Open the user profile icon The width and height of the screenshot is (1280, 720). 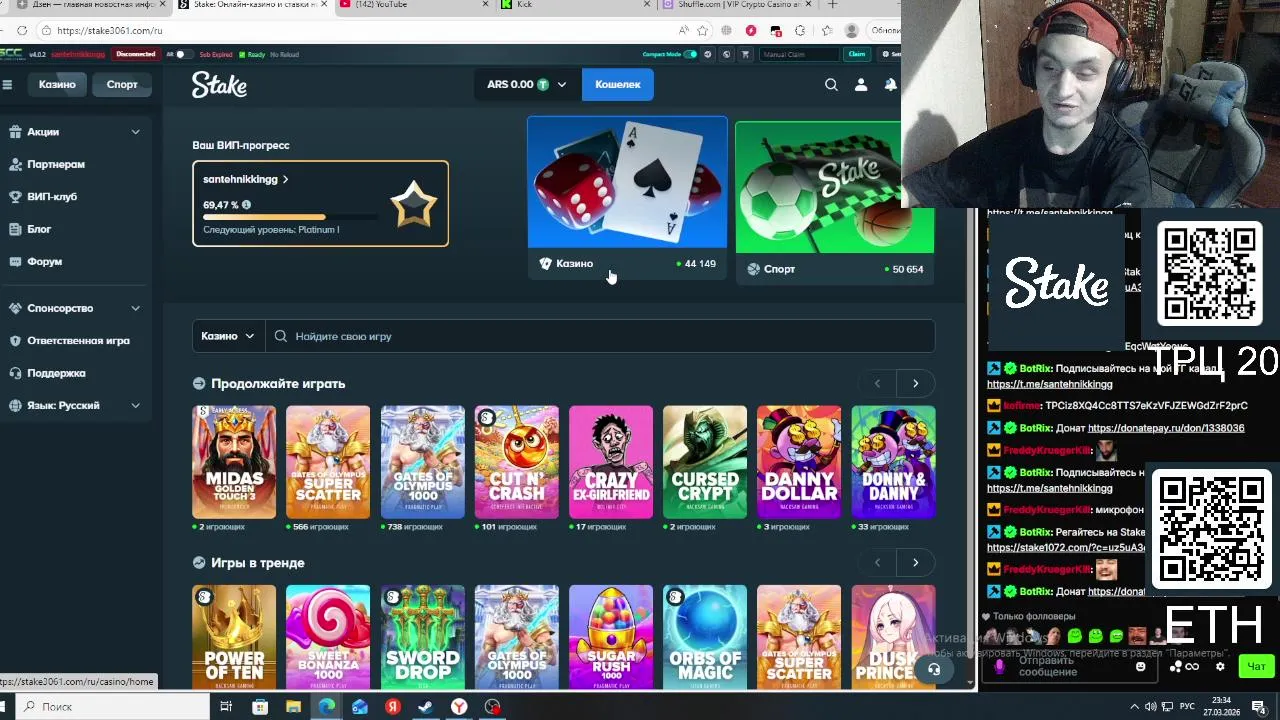tap(861, 85)
